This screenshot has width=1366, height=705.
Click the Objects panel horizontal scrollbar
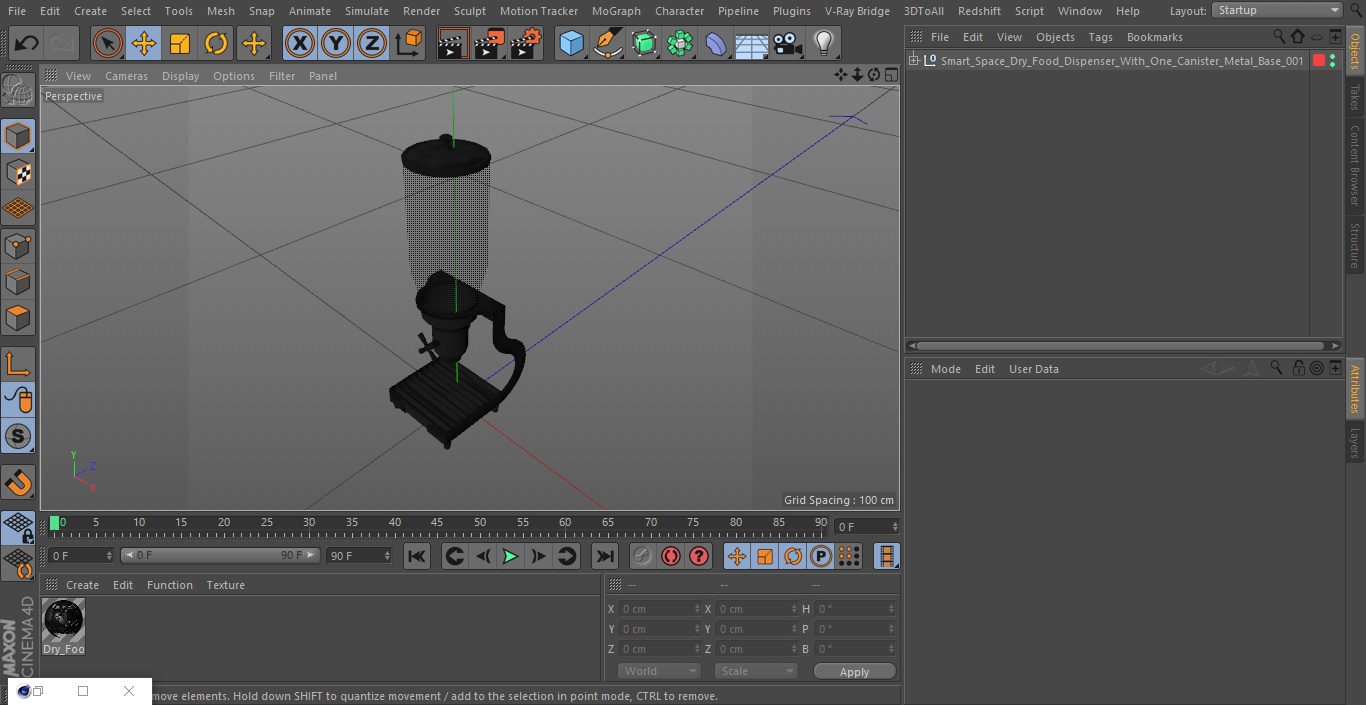click(1122, 346)
